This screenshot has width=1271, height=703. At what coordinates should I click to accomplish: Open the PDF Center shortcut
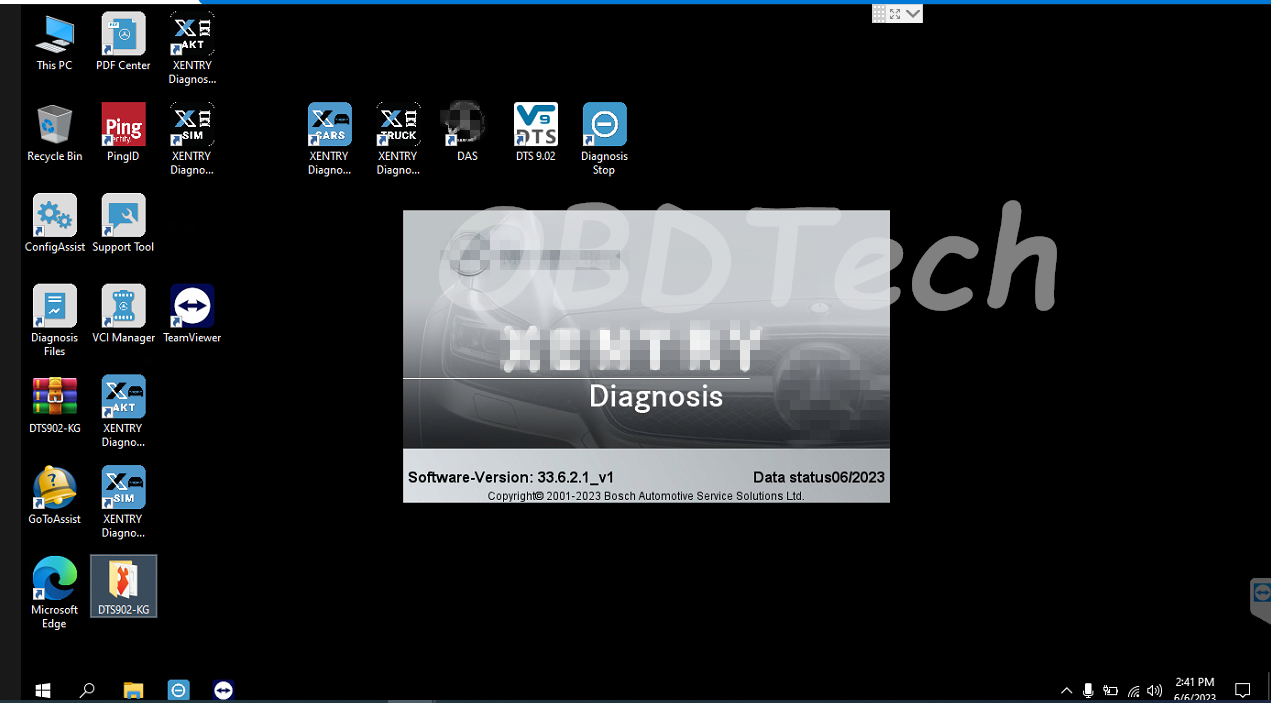[x=123, y=42]
